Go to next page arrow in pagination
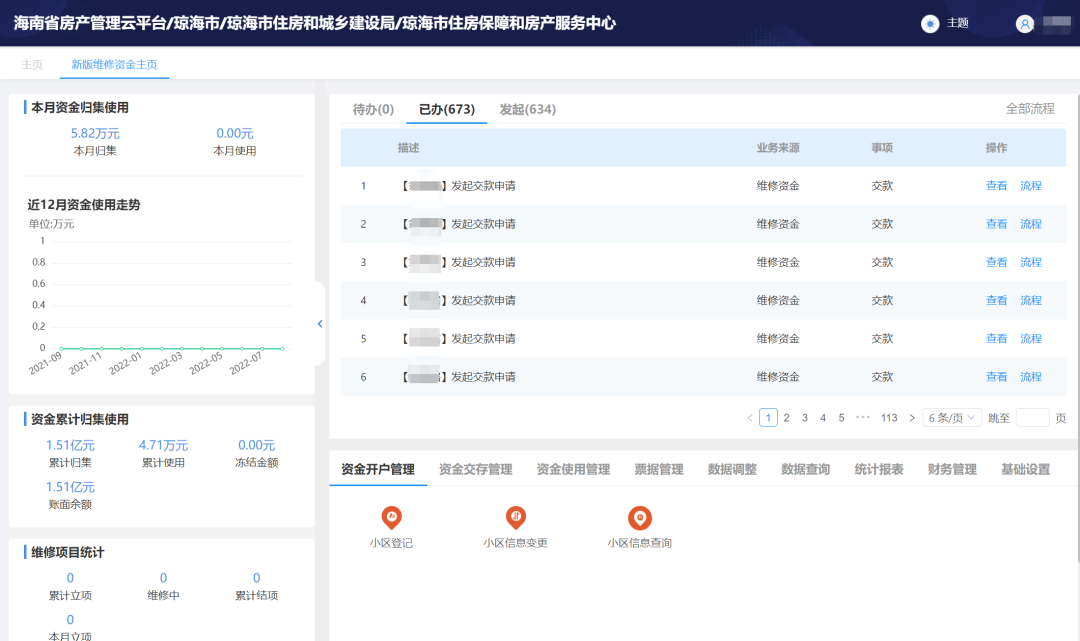Viewport: 1080px width, 641px height. pyautogui.click(x=911, y=418)
